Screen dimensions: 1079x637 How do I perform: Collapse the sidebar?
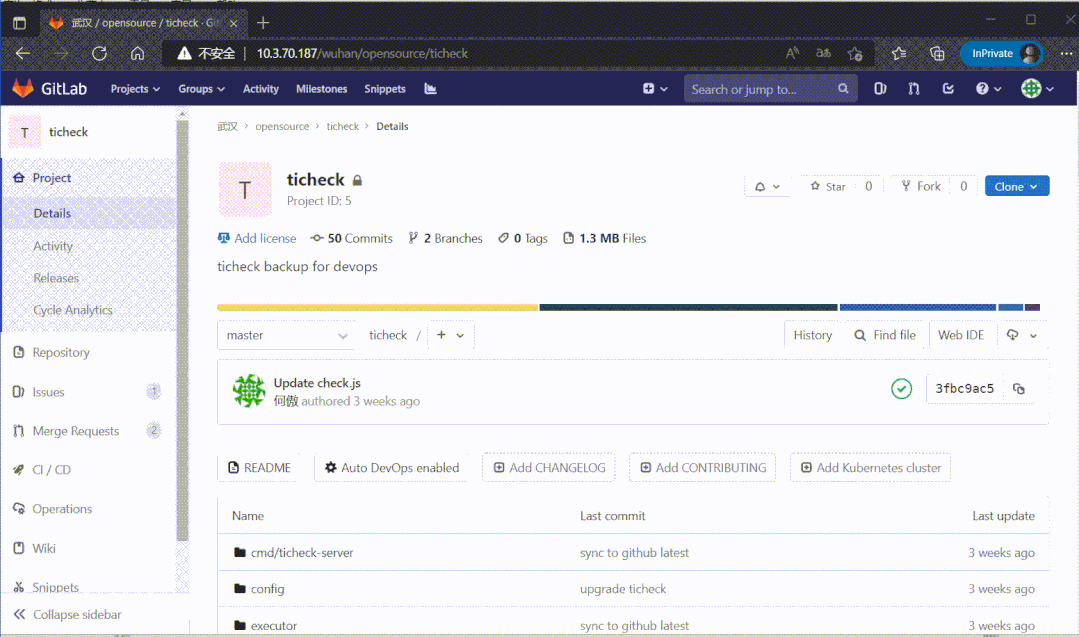68,614
